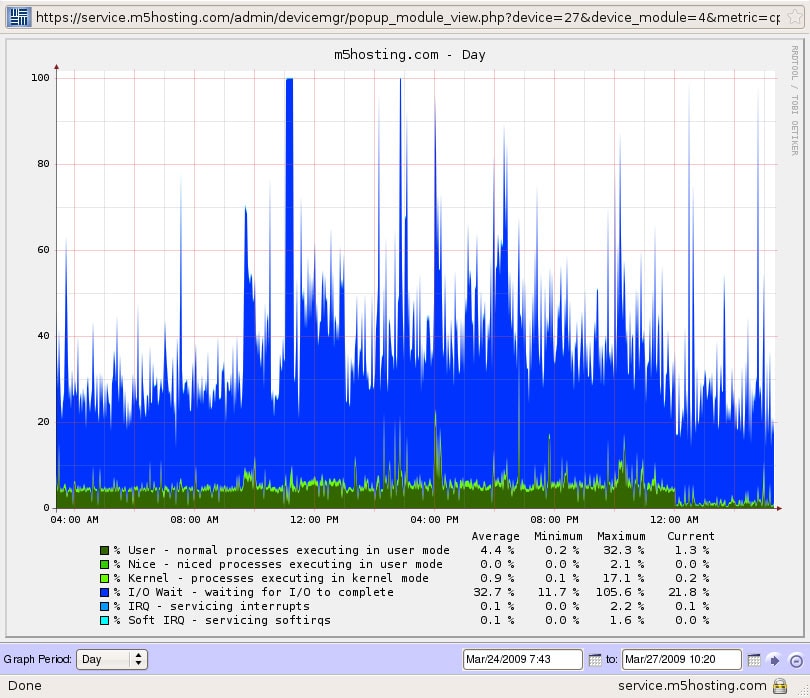Viewport: 810px width, 698px height.
Task: Click the start date field Mar/24/2009 7:43
Action: pyautogui.click(x=522, y=659)
